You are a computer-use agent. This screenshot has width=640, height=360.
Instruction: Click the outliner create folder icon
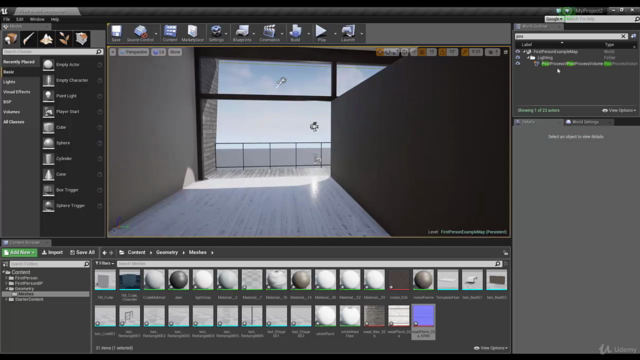[x=633, y=36]
